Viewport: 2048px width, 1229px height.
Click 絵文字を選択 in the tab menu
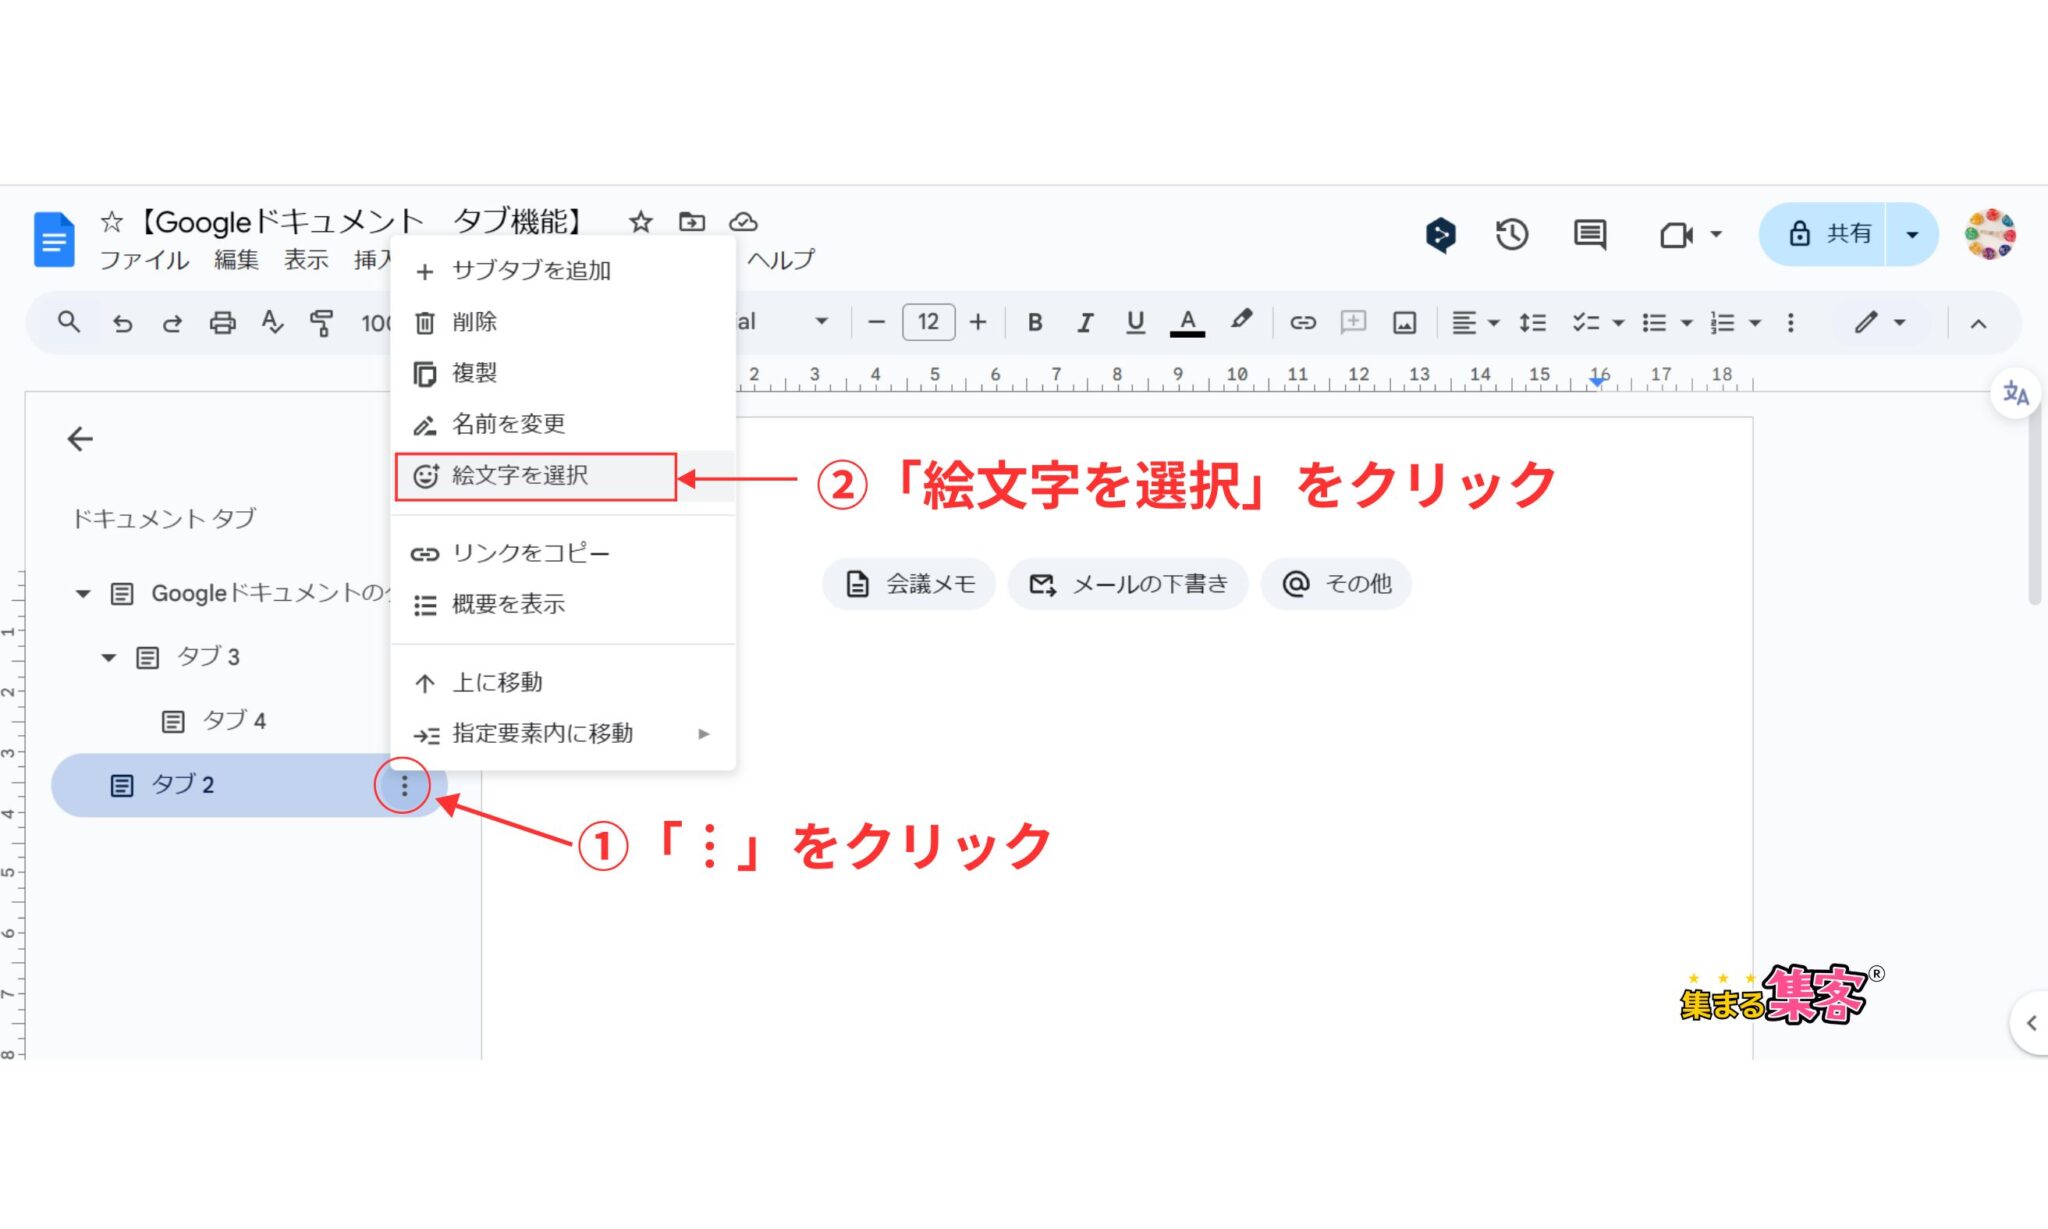564,476
